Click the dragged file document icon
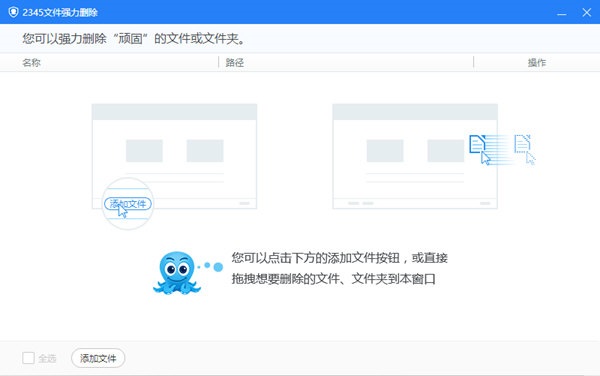This screenshot has height=376, width=600. click(477, 144)
